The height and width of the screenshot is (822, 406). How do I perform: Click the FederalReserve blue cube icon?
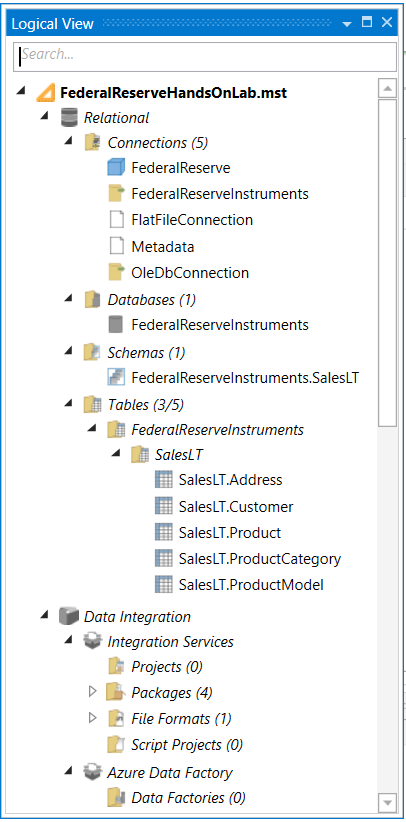coord(115,168)
